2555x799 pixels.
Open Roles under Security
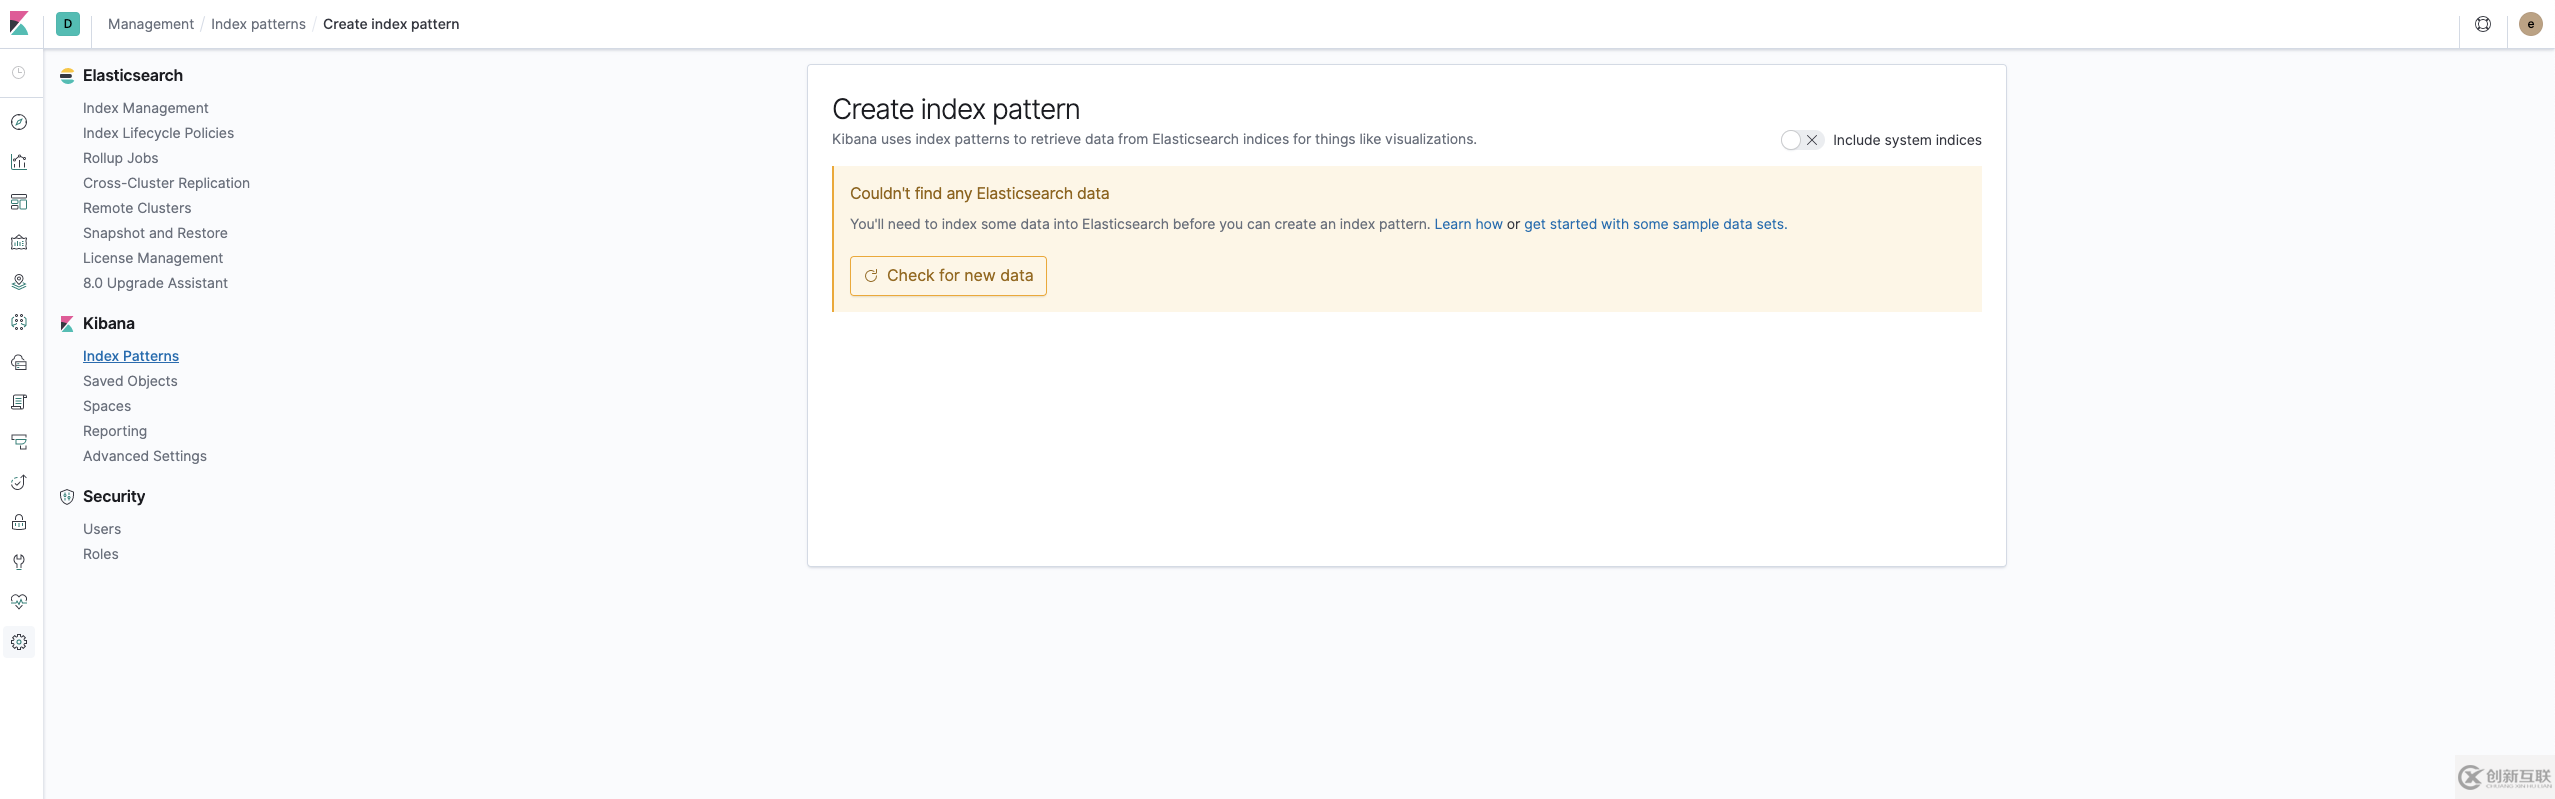point(101,554)
